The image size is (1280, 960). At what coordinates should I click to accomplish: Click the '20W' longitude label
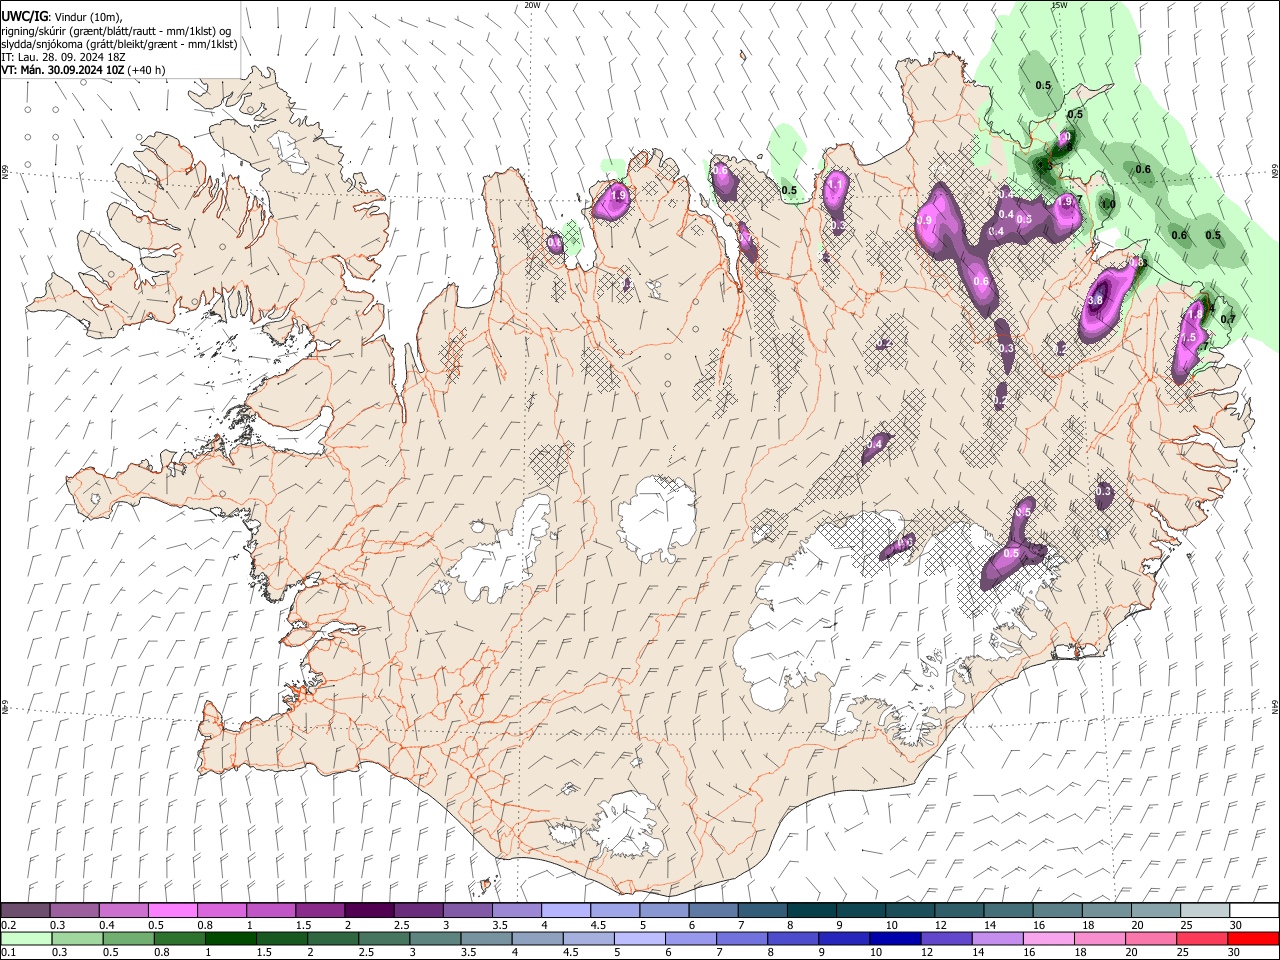533,5
